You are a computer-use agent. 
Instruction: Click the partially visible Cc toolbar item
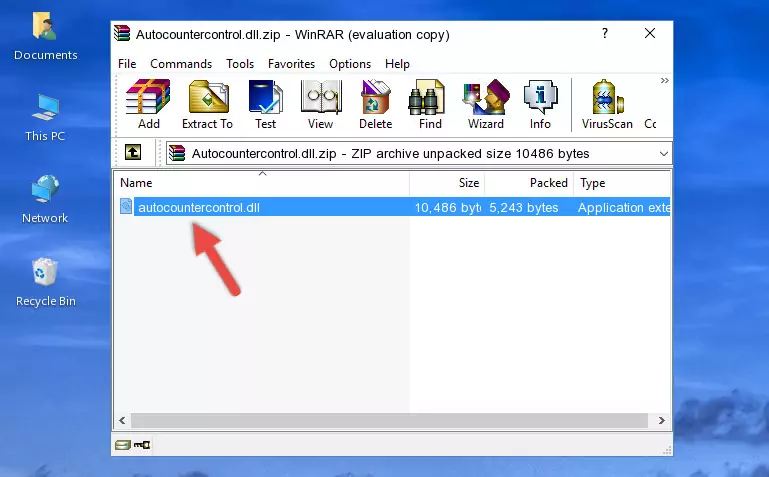click(650, 124)
